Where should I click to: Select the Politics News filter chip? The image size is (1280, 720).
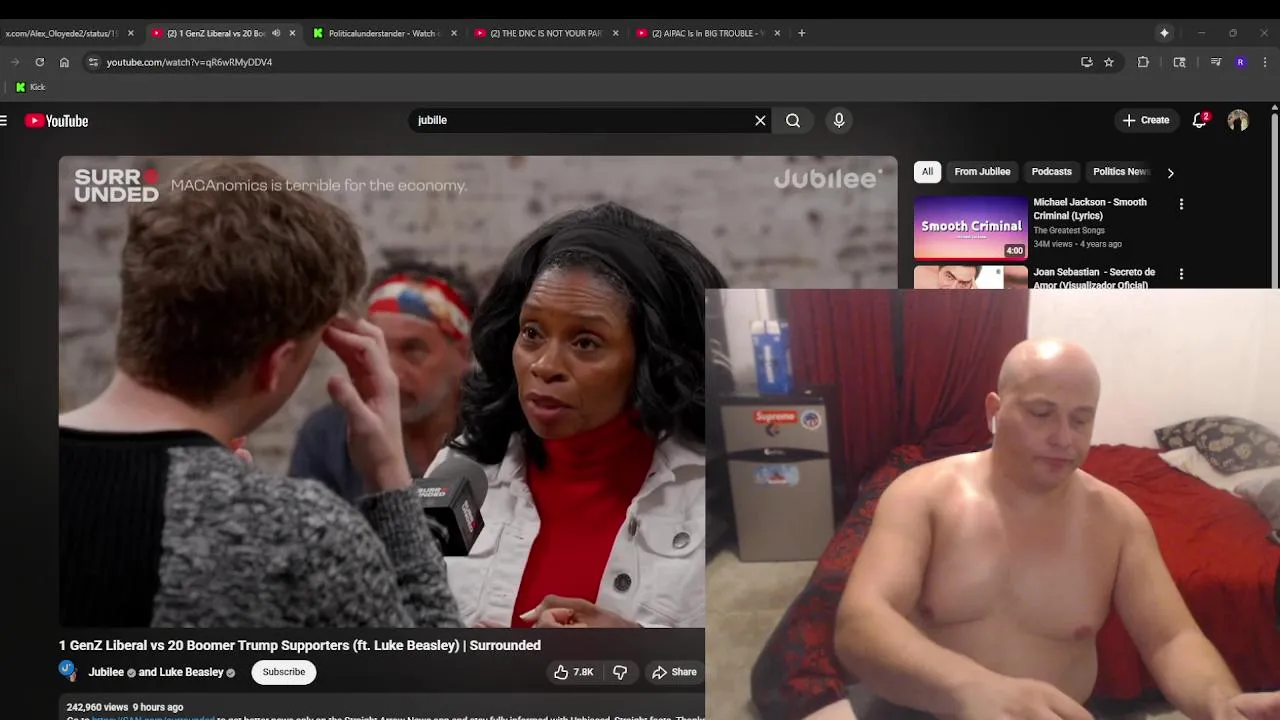point(1120,172)
